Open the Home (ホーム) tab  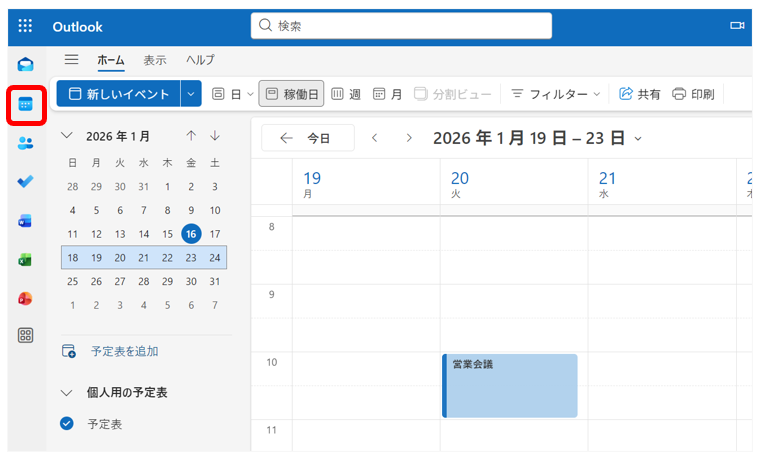111,60
